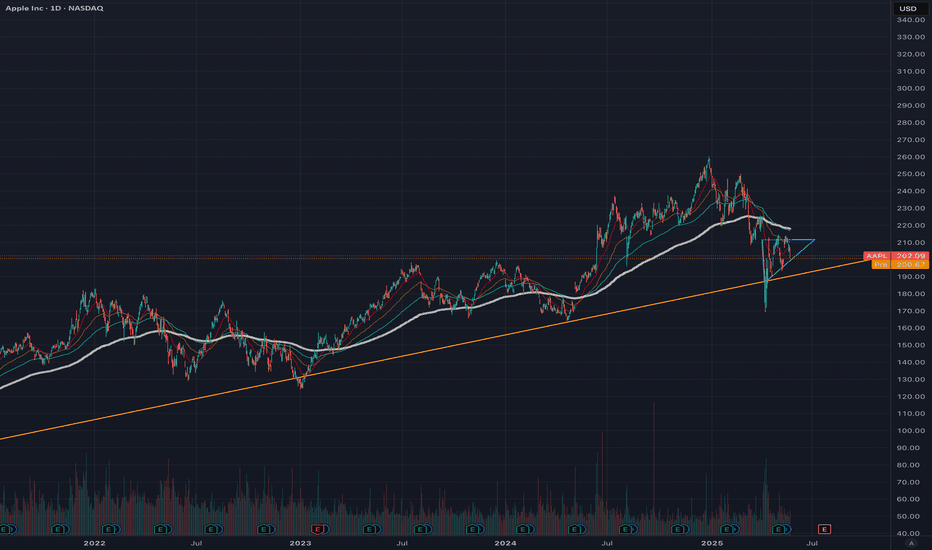Screen dimensions: 932x550
Task: Click the 2025 label on the time axis
Action: point(712,543)
